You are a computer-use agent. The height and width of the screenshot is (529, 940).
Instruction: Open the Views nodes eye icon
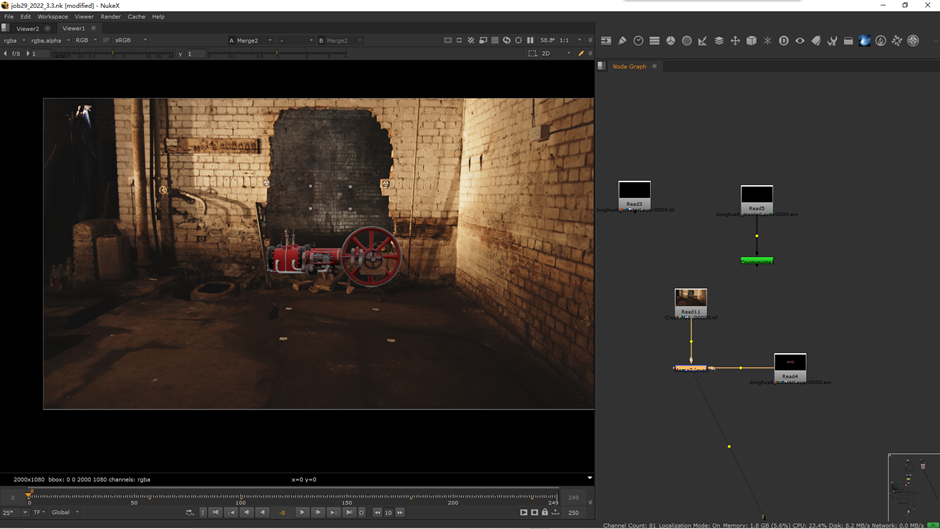click(x=800, y=41)
